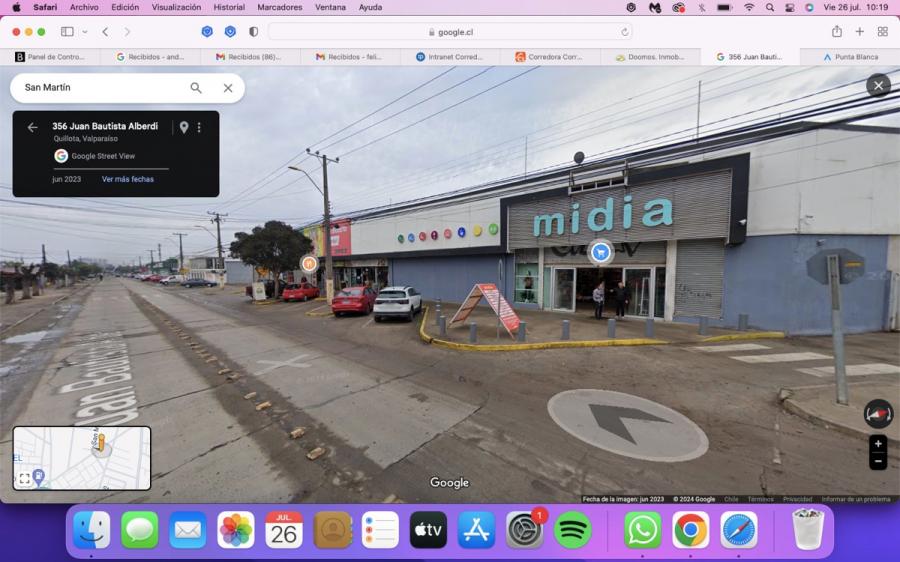
Task: Go back with Safari back arrow
Action: (105, 32)
